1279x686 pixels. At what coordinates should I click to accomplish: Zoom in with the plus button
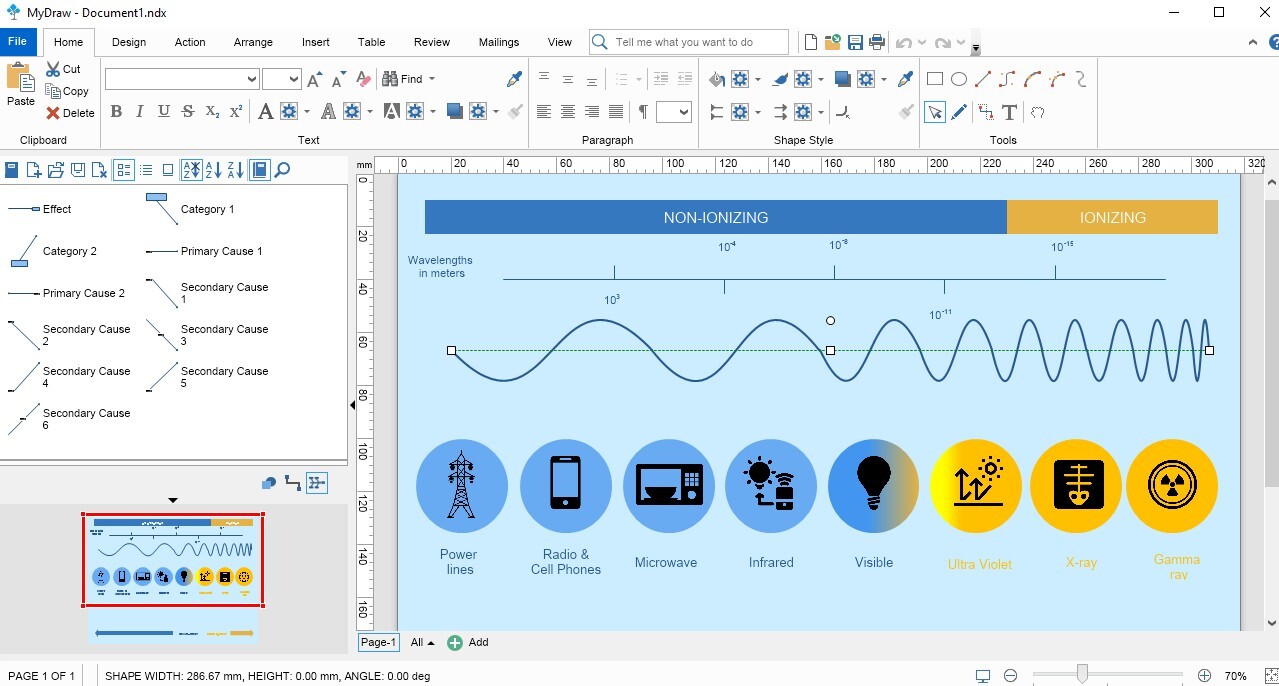click(x=1204, y=676)
